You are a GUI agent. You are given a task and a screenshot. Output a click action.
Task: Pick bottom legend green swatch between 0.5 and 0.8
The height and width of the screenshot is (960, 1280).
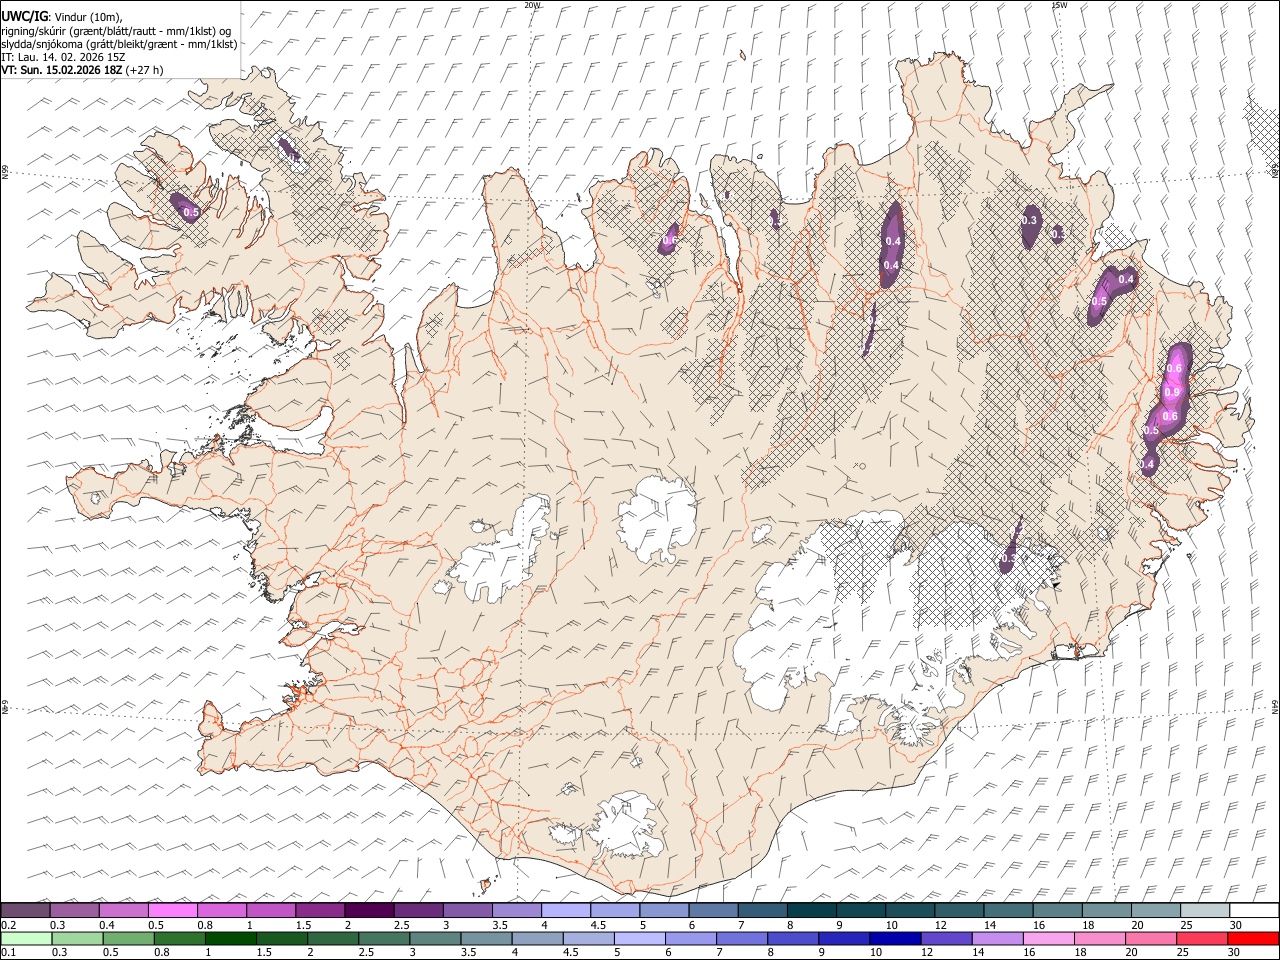[129, 938]
